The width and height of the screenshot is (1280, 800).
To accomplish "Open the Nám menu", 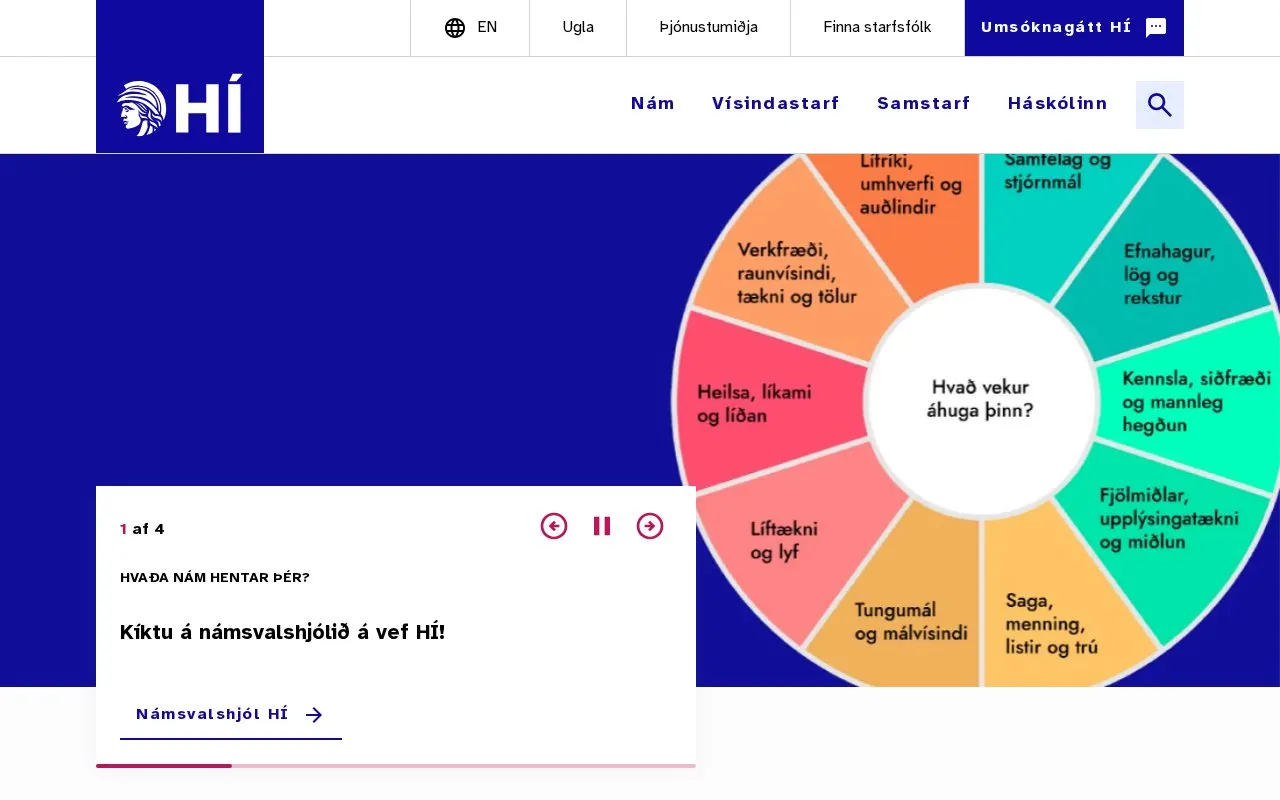I will (x=653, y=104).
